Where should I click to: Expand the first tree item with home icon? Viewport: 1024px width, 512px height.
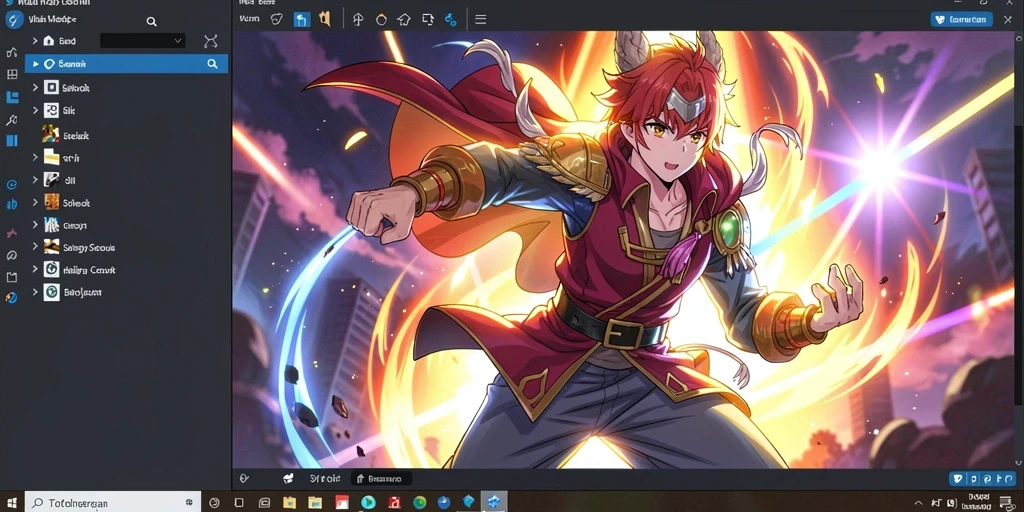(x=35, y=40)
